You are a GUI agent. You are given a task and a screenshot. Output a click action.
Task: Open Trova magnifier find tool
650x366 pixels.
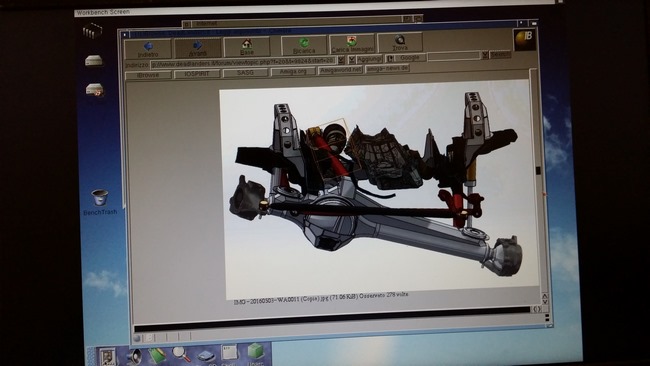pyautogui.click(x=400, y=43)
